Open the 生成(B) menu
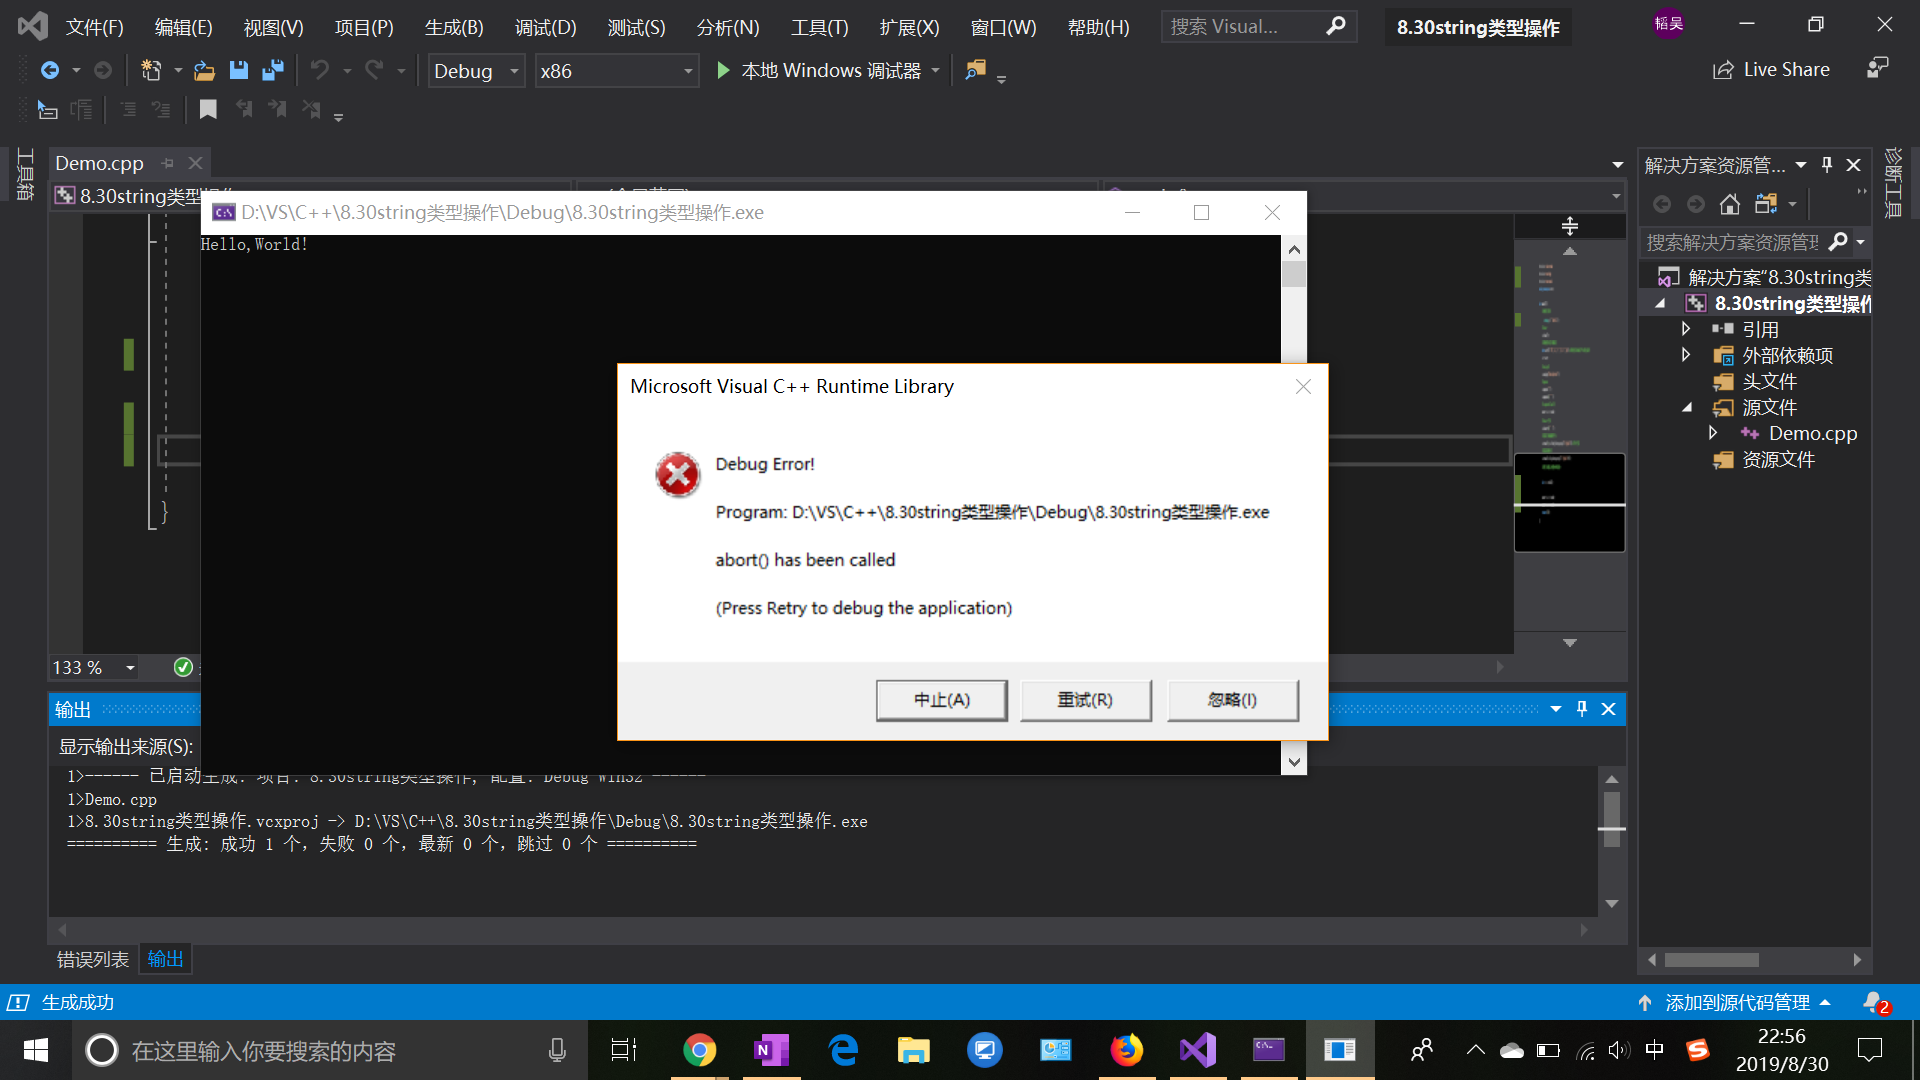The width and height of the screenshot is (1920, 1080). (454, 27)
